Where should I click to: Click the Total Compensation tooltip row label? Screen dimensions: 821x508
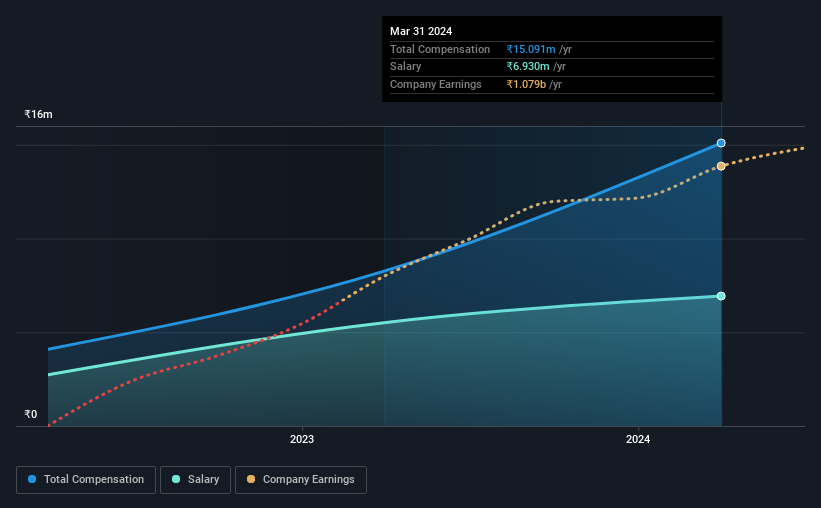point(440,49)
